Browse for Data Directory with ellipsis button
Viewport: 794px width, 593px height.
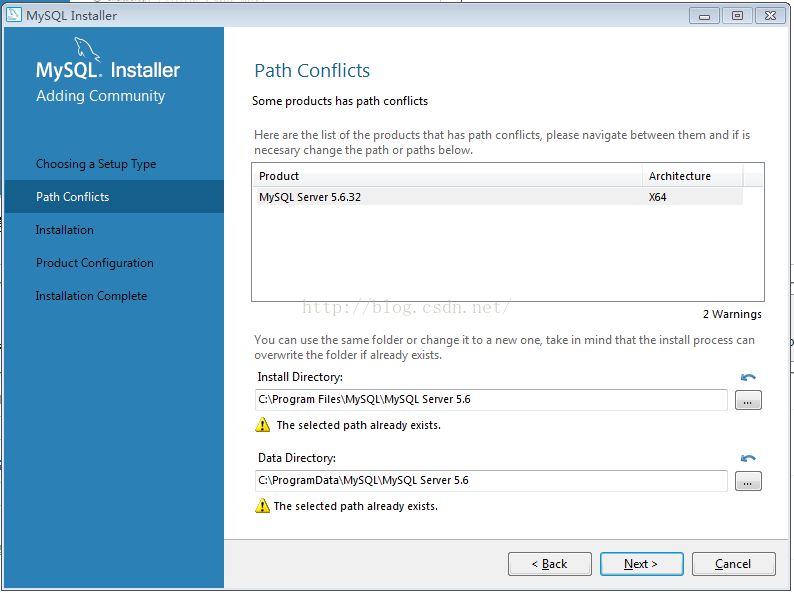[748, 481]
